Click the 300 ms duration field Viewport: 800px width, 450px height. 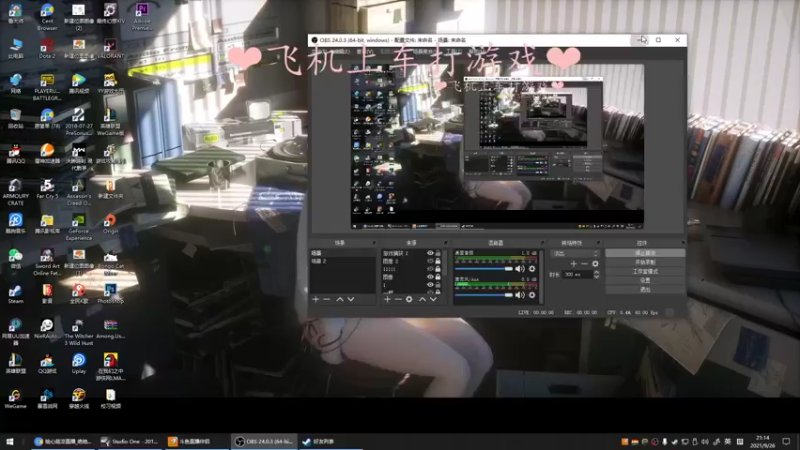click(x=578, y=274)
